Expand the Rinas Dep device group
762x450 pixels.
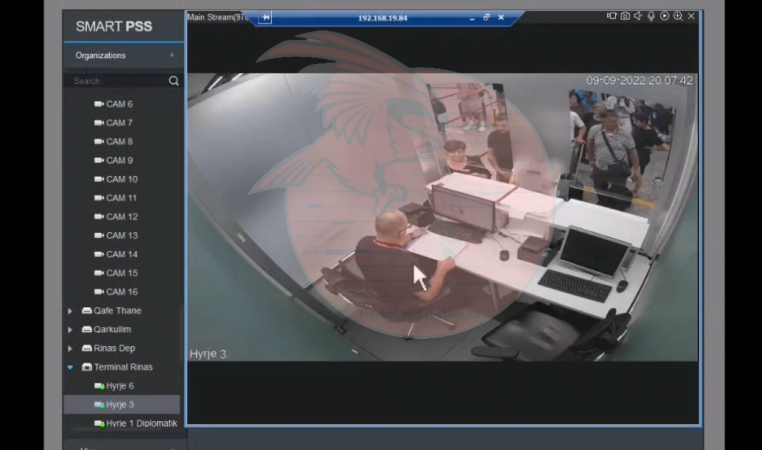pos(70,349)
